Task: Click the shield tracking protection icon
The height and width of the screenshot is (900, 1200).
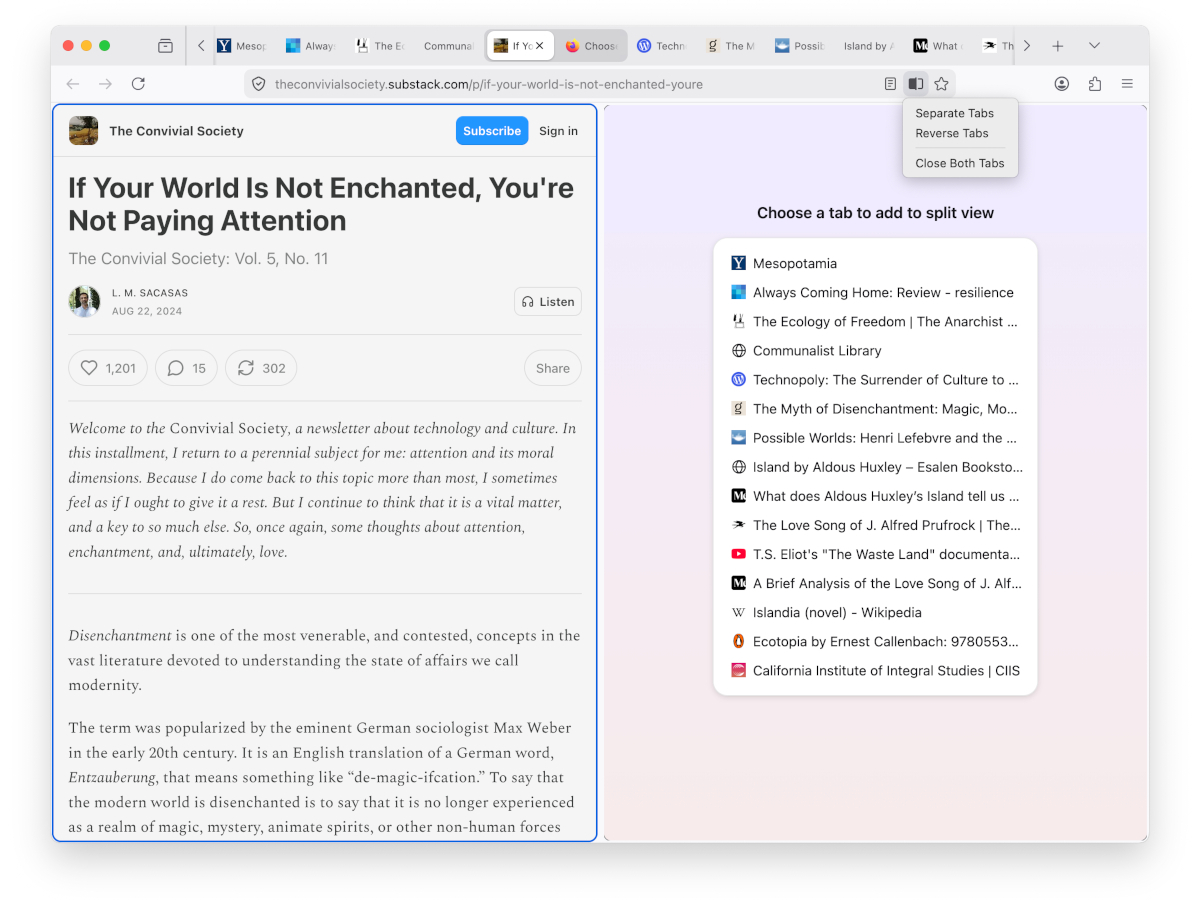Action: (x=258, y=84)
